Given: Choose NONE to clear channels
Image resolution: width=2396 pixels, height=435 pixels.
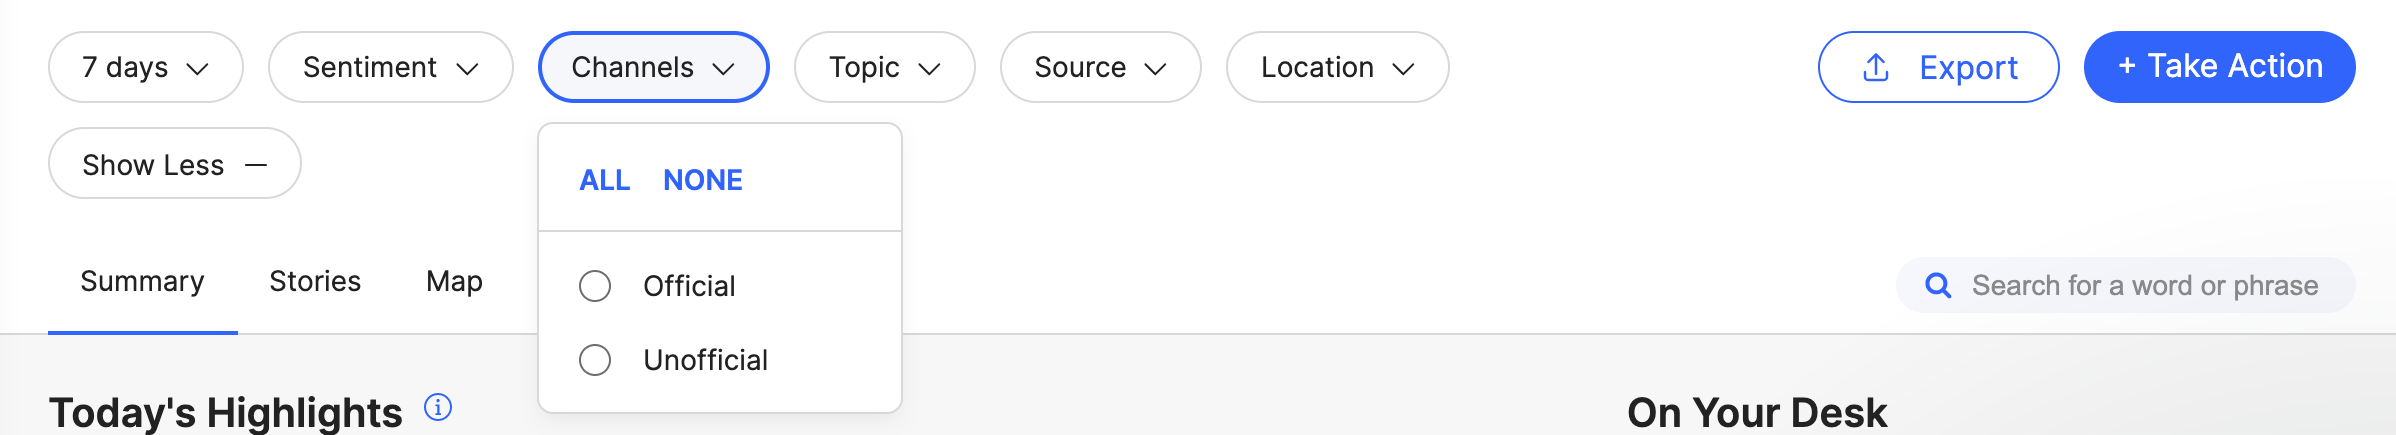Looking at the screenshot, I should (703, 180).
